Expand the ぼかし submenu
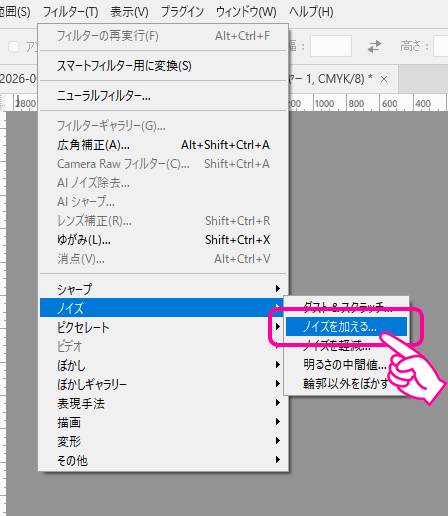Screen dimensions: 448x516 click(x=163, y=365)
